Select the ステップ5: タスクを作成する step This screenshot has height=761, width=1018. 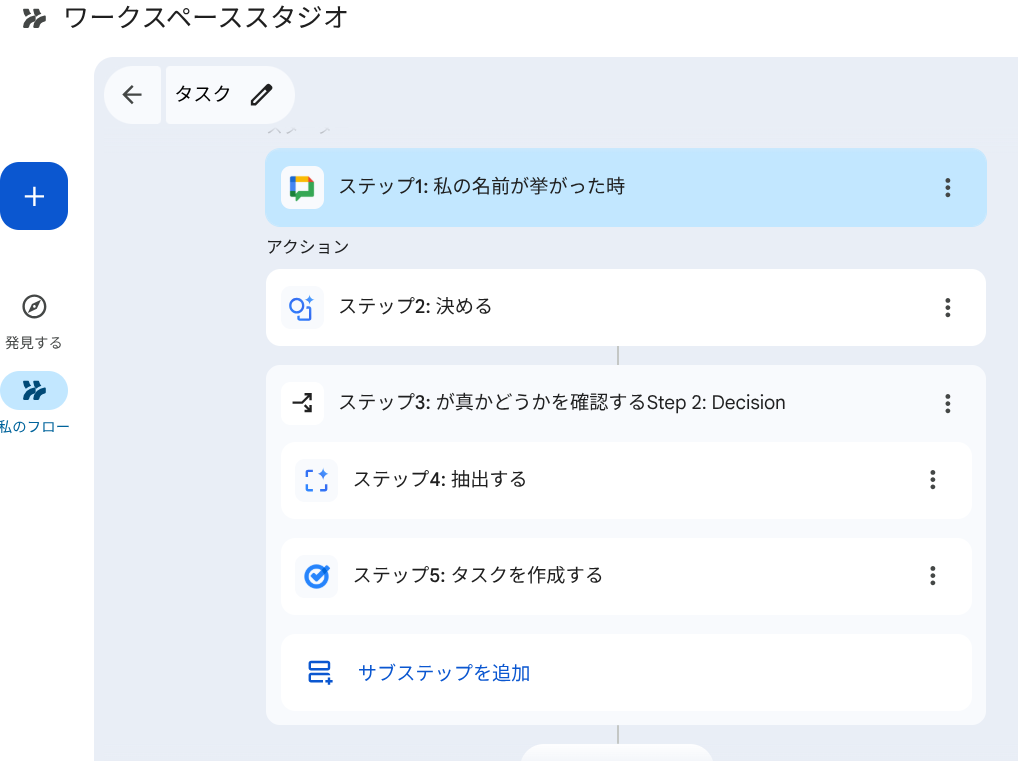[x=600, y=576]
